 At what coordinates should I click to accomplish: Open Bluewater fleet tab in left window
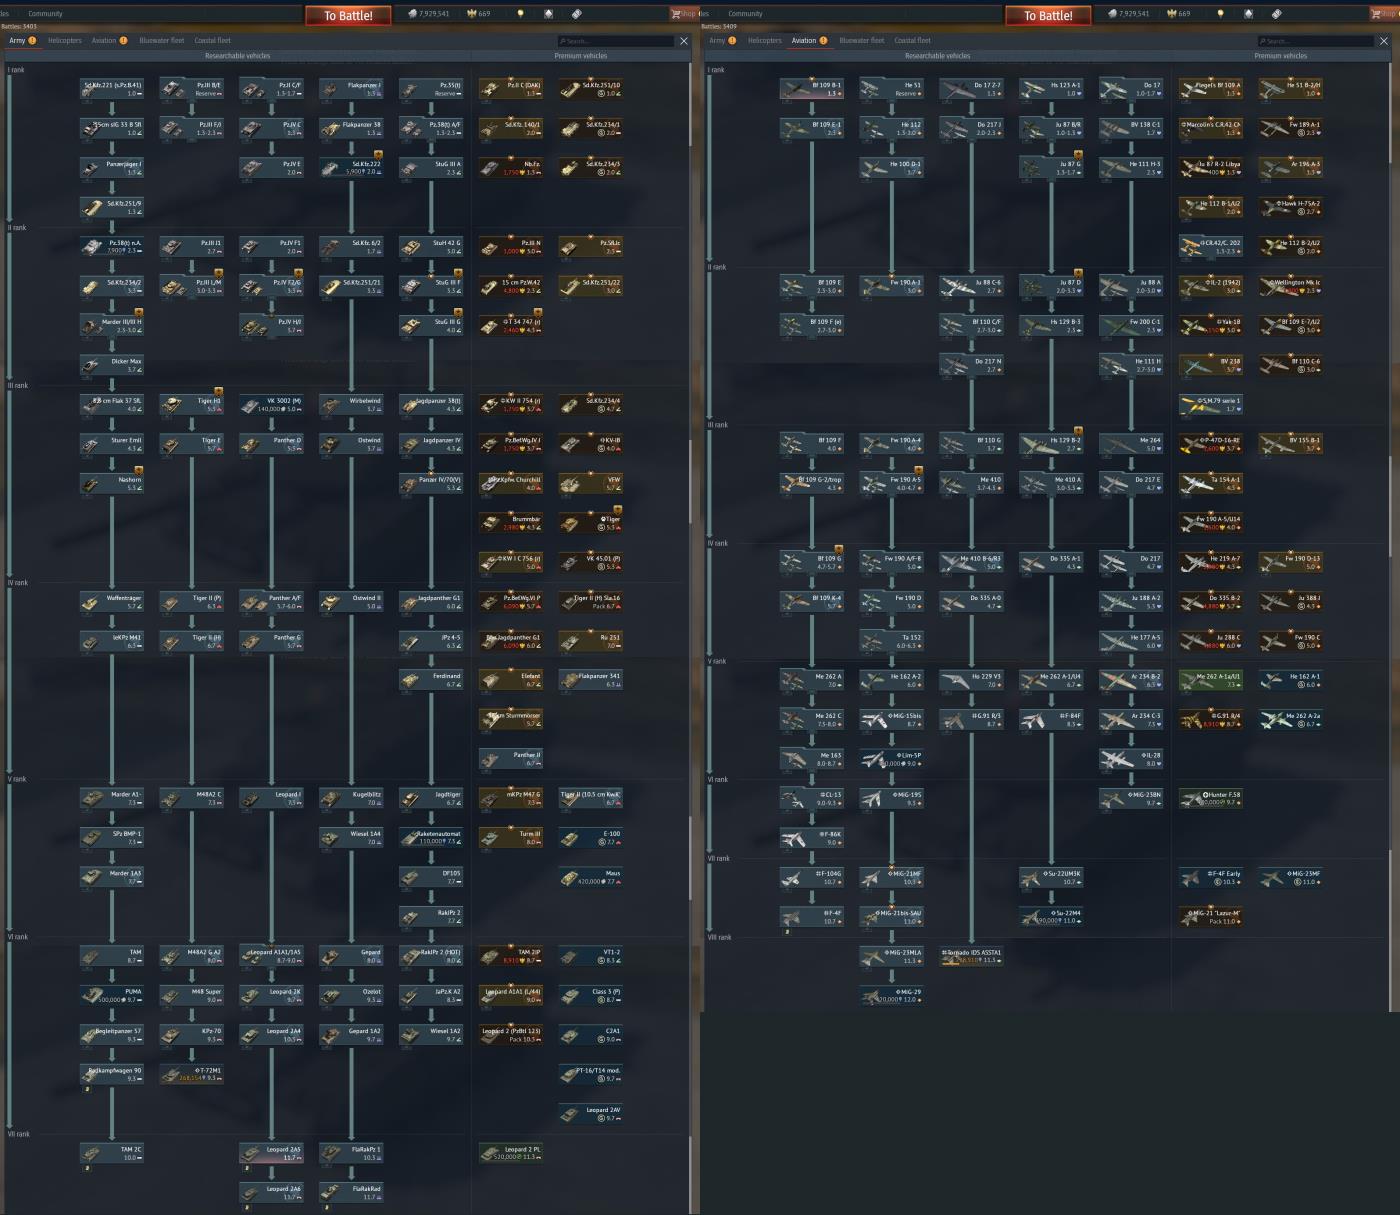[162, 41]
